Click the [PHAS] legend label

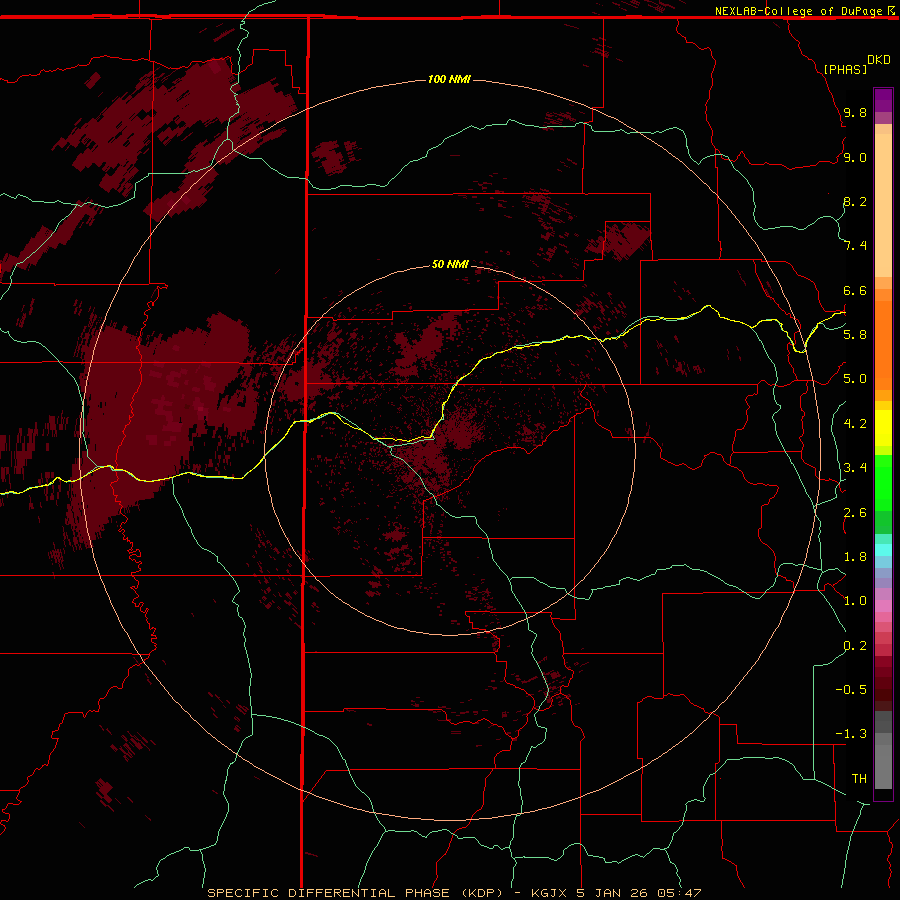[845, 69]
